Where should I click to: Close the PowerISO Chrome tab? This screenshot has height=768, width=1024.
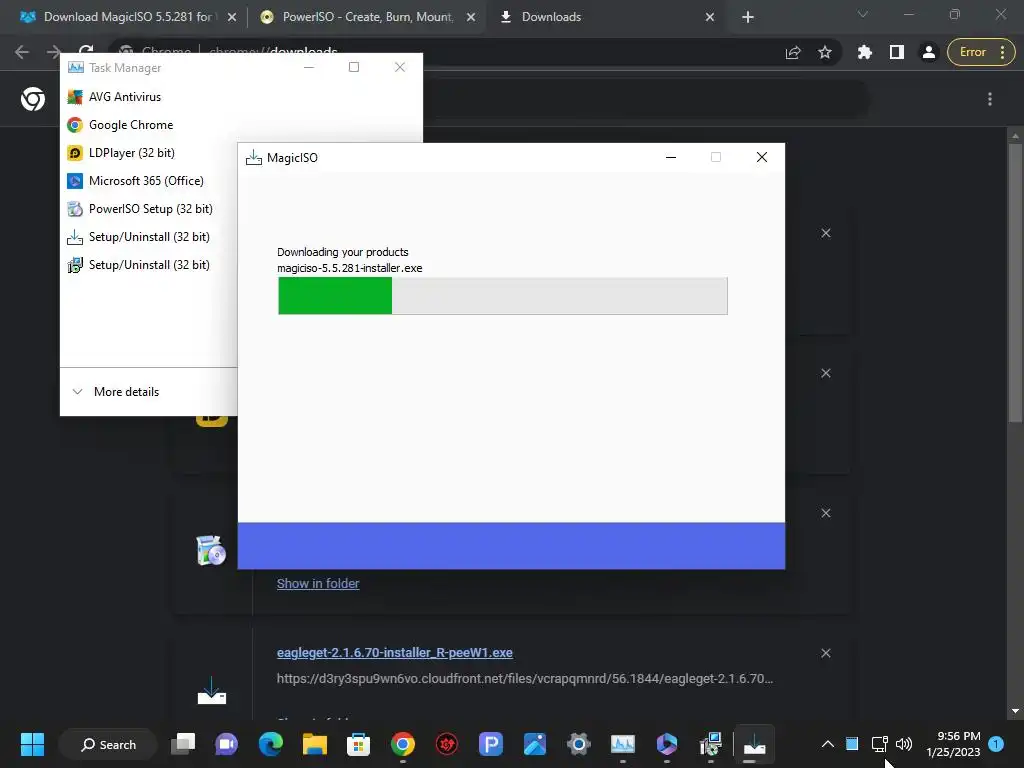pos(471,17)
